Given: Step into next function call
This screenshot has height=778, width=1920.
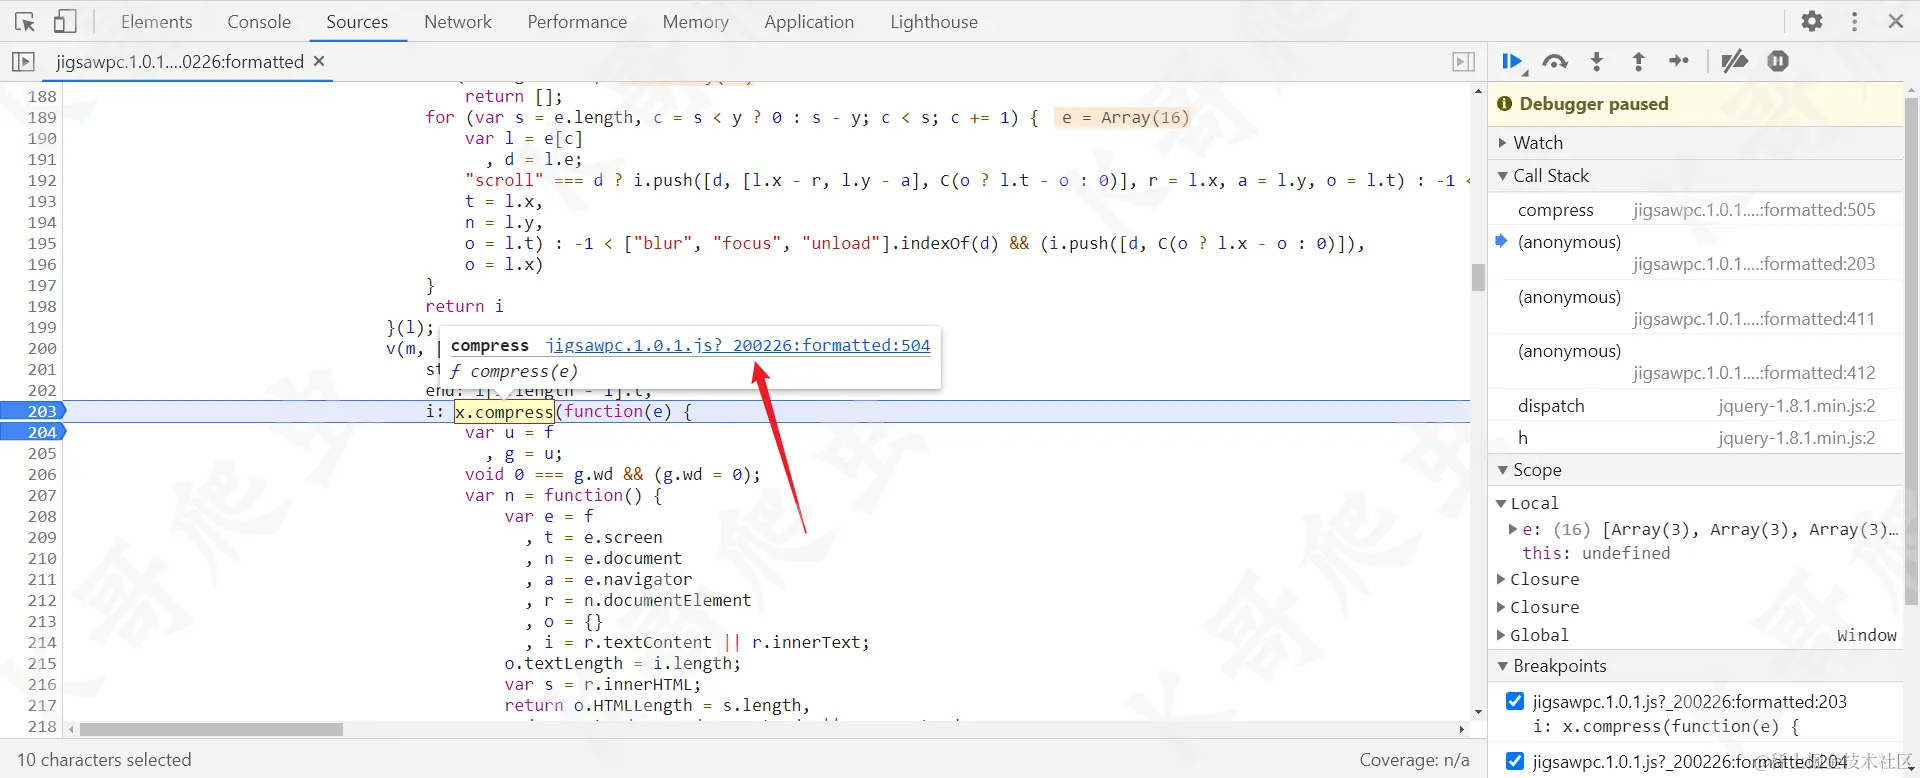Looking at the screenshot, I should pyautogui.click(x=1597, y=62).
